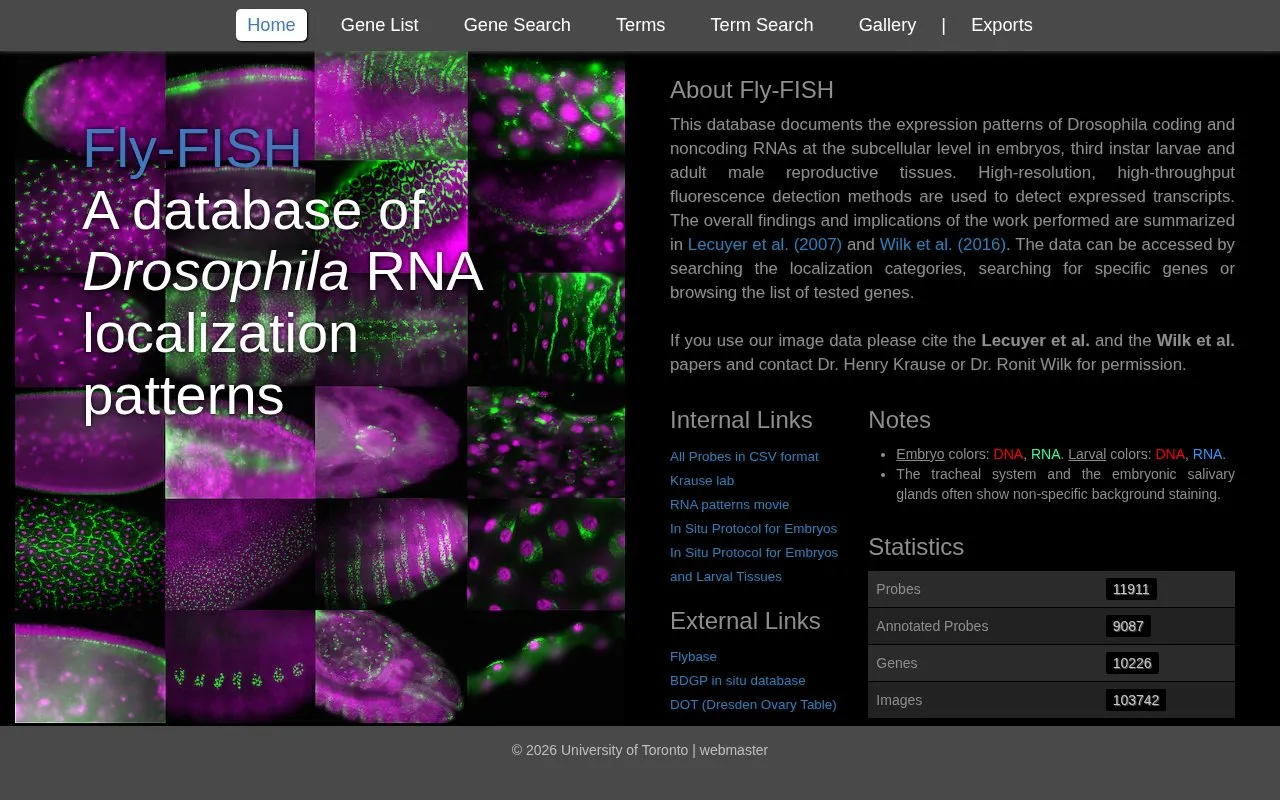Click the External Links heading
The image size is (1280, 800).
(745, 621)
